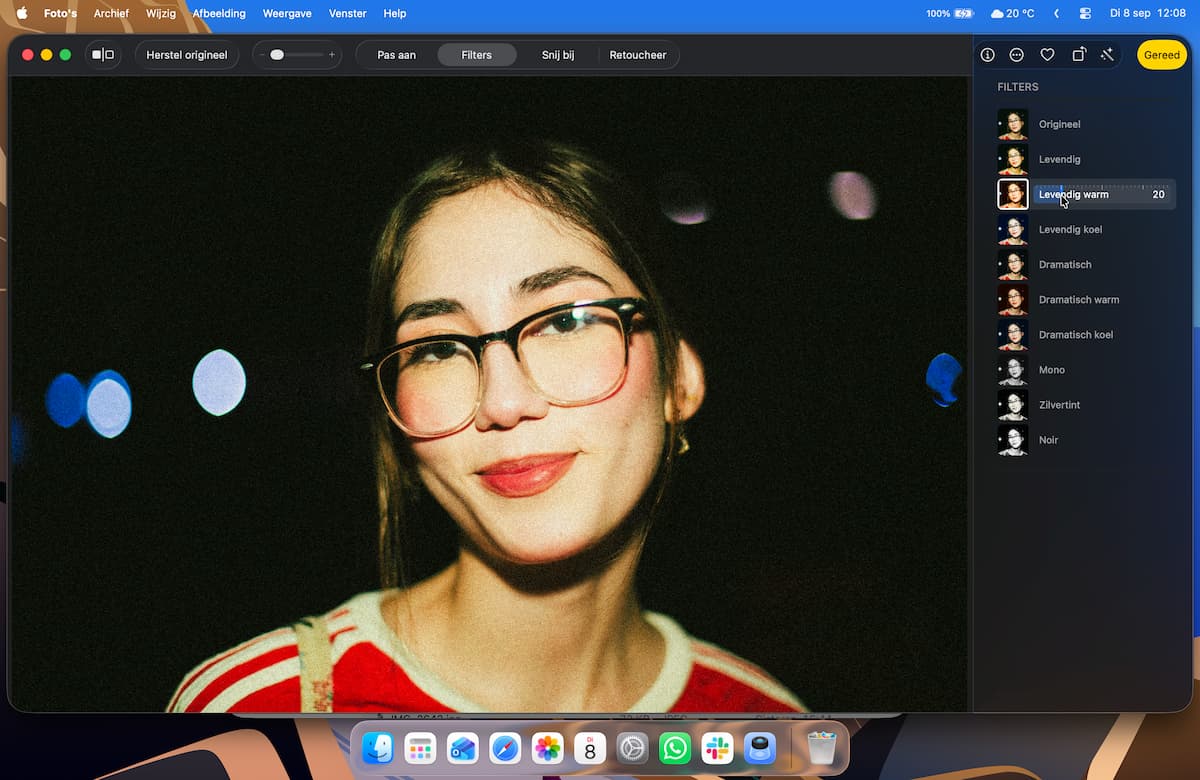Open the Trash in the Dock
1200x780 pixels.
(x=821, y=748)
